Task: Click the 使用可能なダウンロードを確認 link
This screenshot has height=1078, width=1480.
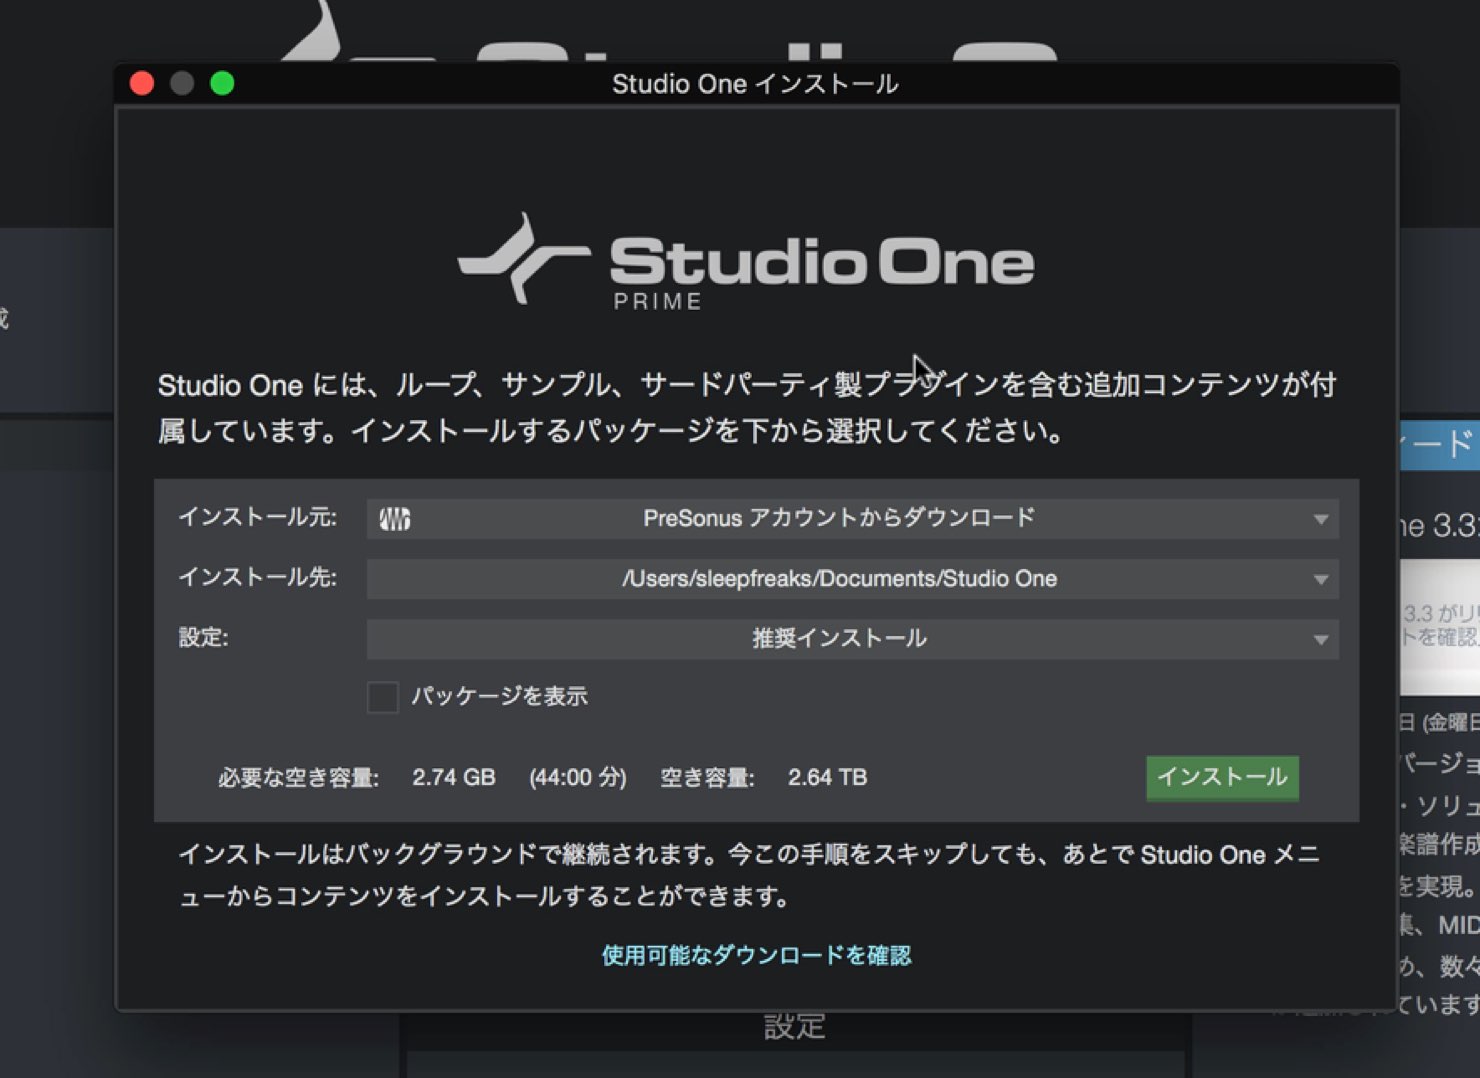Action: tap(756, 956)
